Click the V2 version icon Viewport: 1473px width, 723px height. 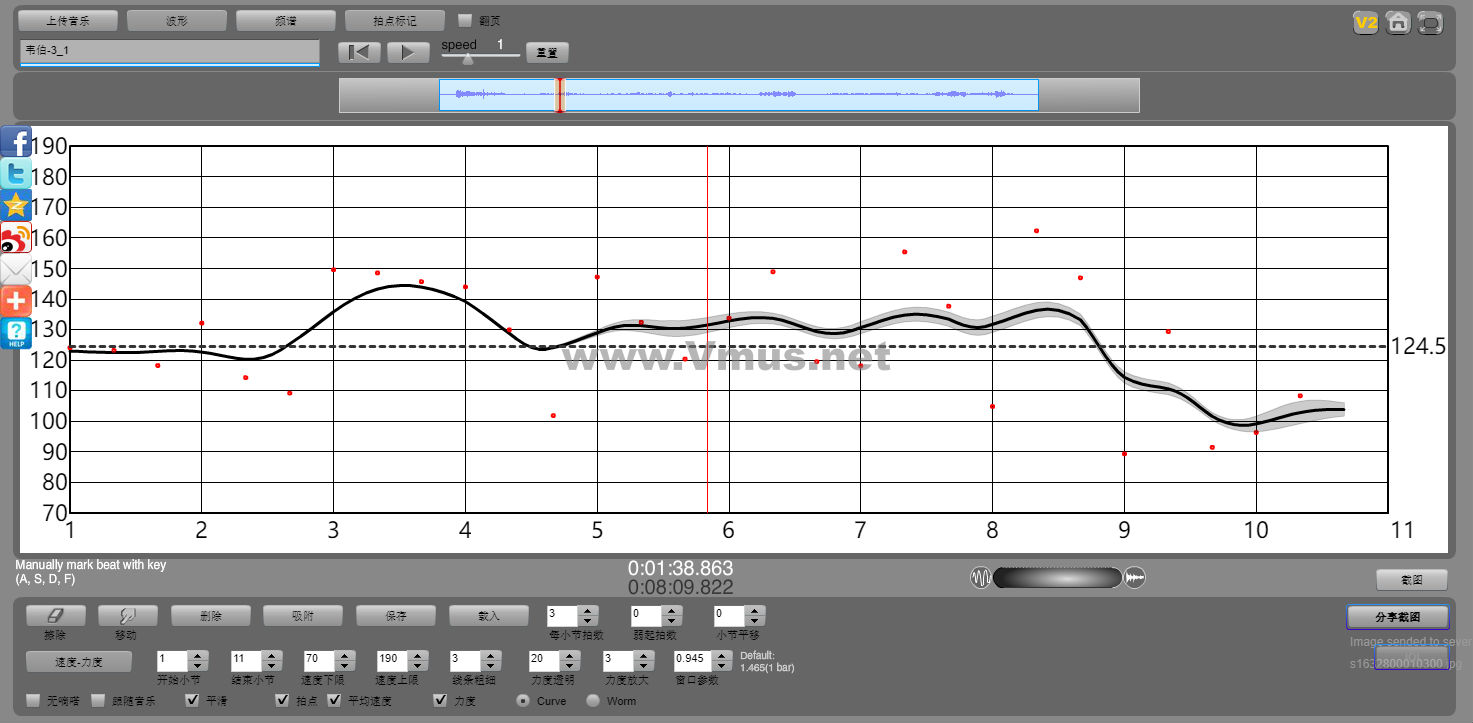1365,22
